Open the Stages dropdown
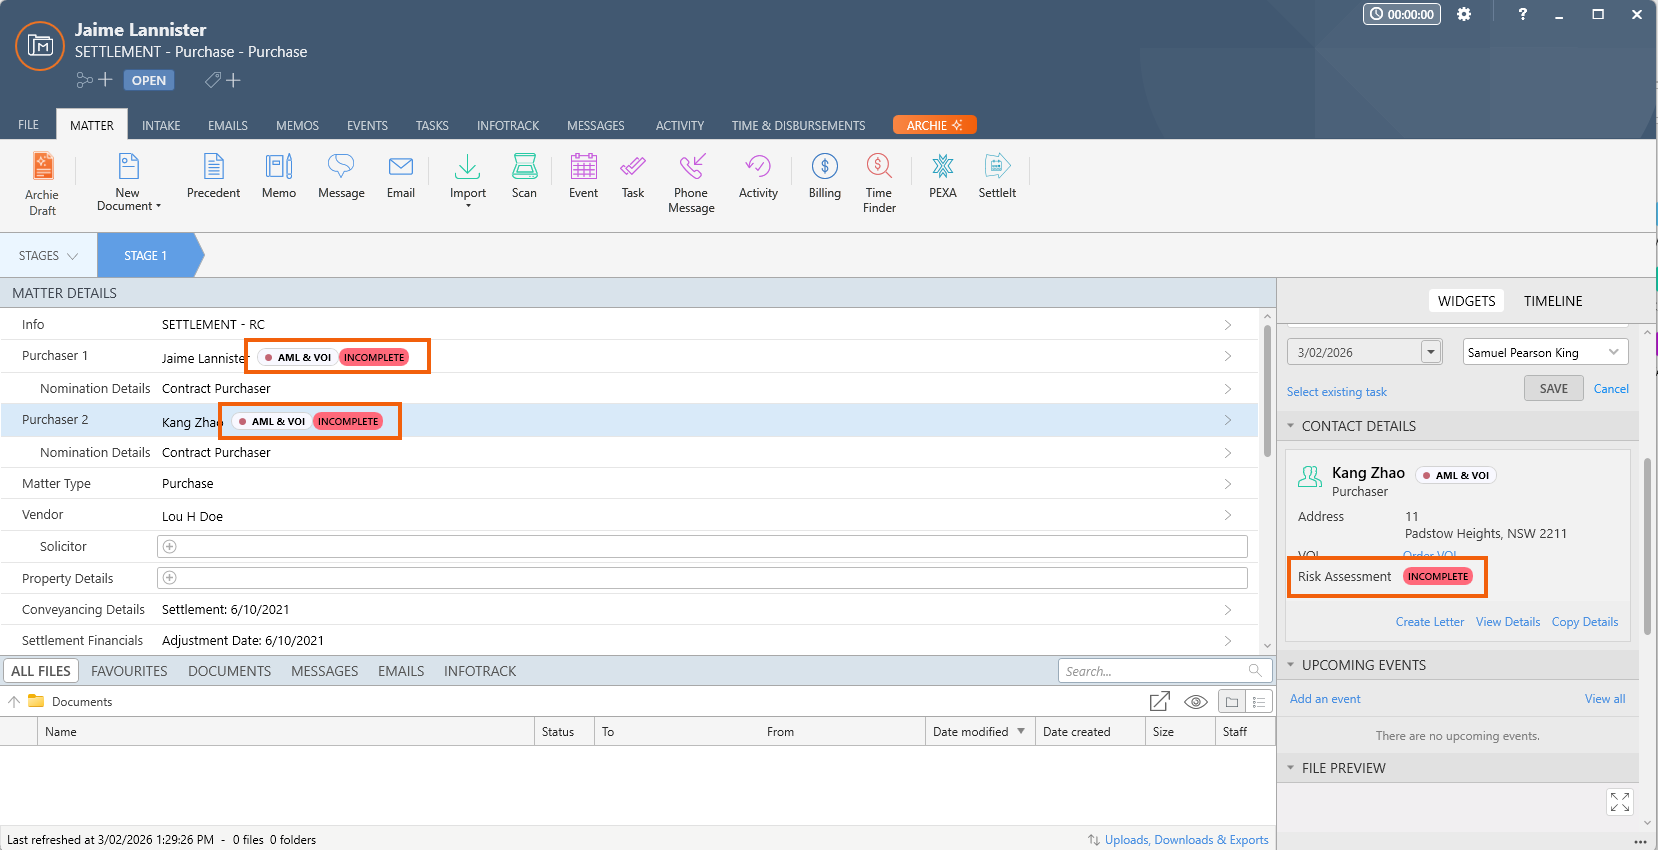The height and width of the screenshot is (850, 1658). coord(48,256)
